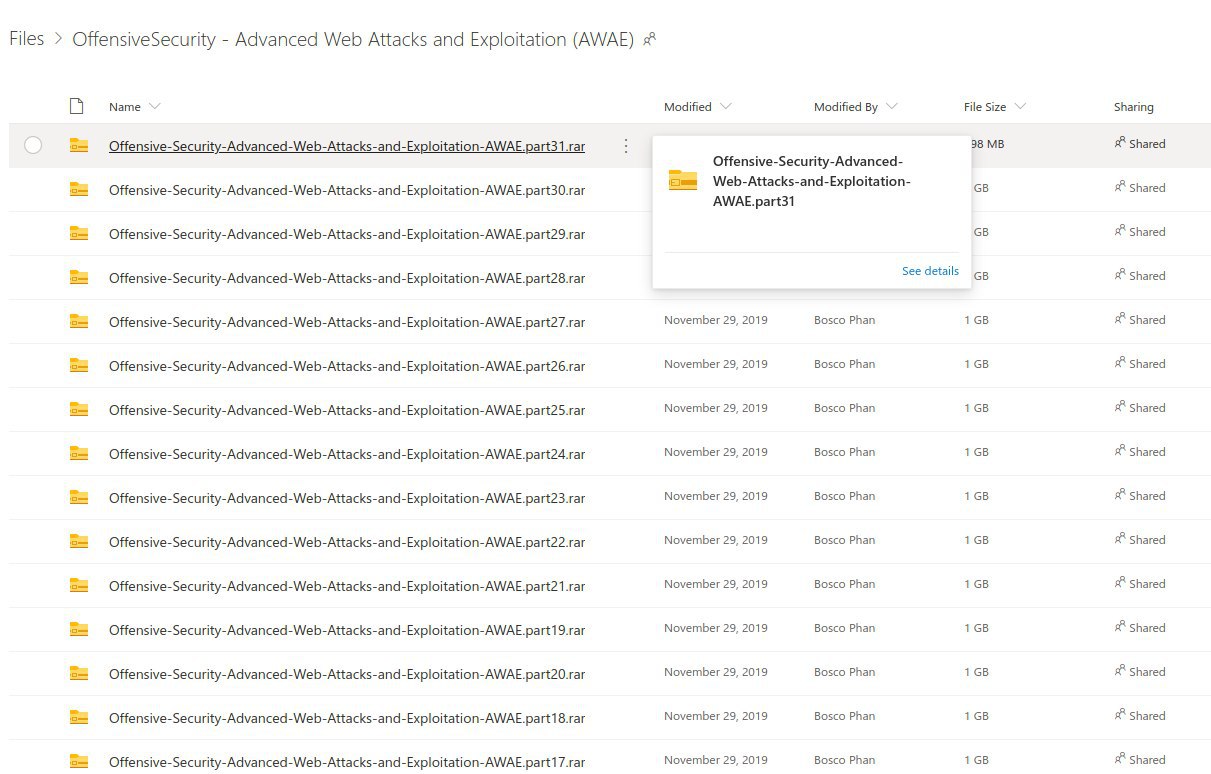The height and width of the screenshot is (774, 1211).
Task: Click the archive icon for part21.rar
Action: pos(79,585)
